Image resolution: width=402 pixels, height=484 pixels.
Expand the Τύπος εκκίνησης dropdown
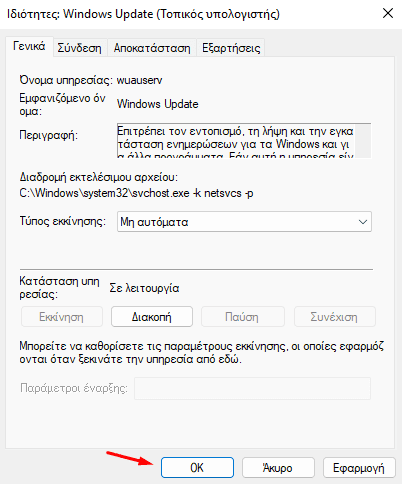pos(244,222)
